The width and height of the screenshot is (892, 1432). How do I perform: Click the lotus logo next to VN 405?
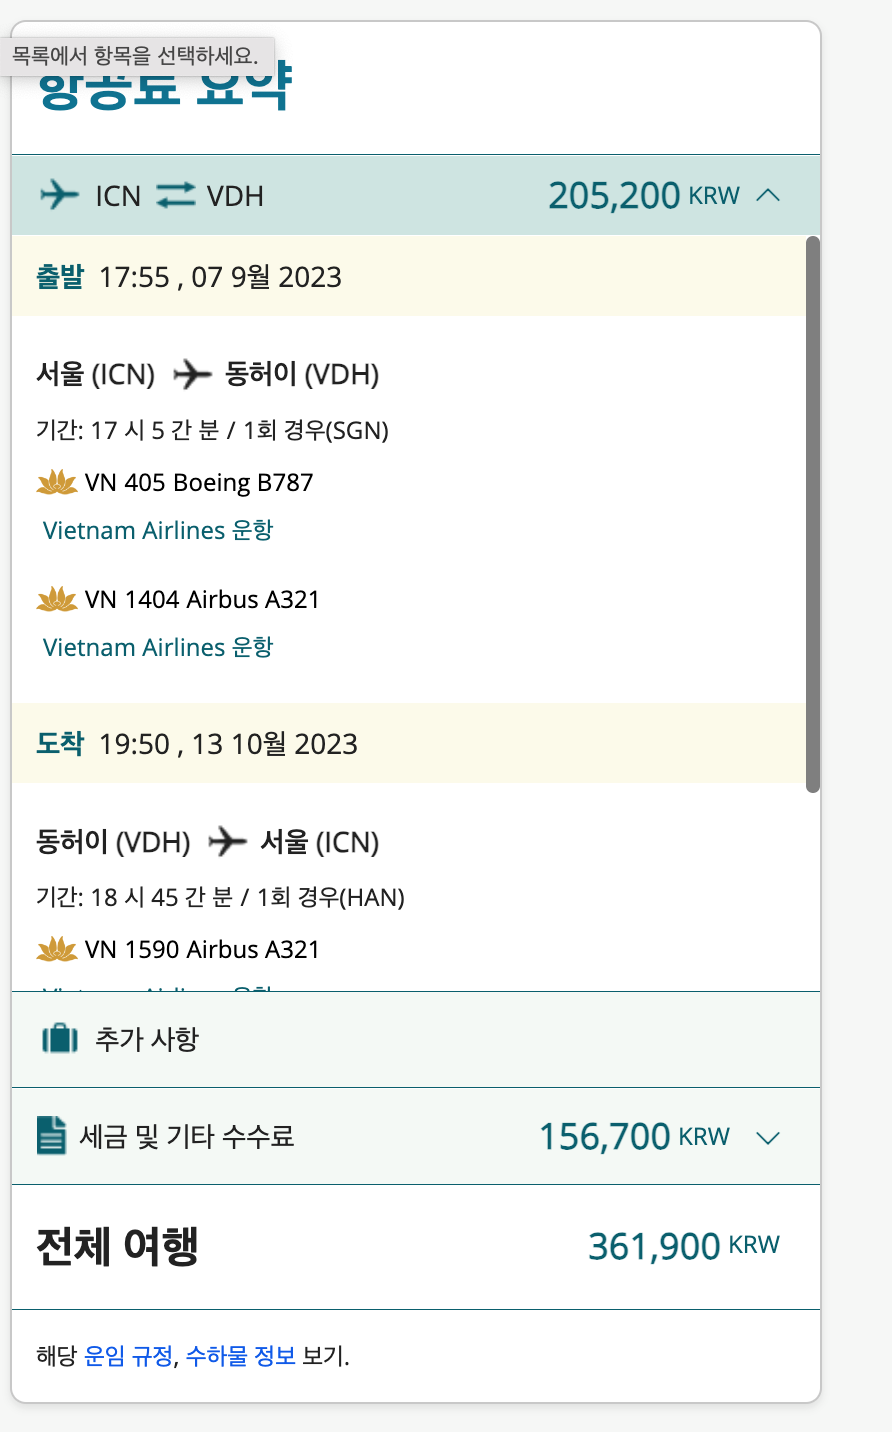pyautogui.click(x=57, y=483)
